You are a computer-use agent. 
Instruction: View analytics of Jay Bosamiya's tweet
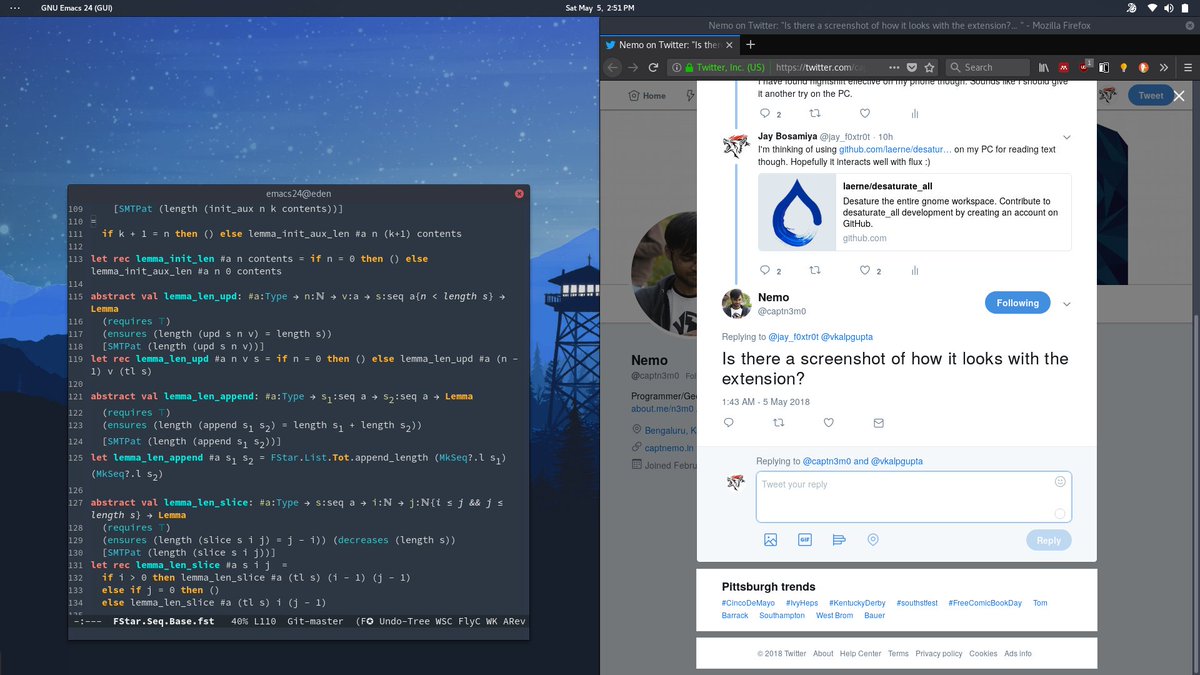(914, 270)
